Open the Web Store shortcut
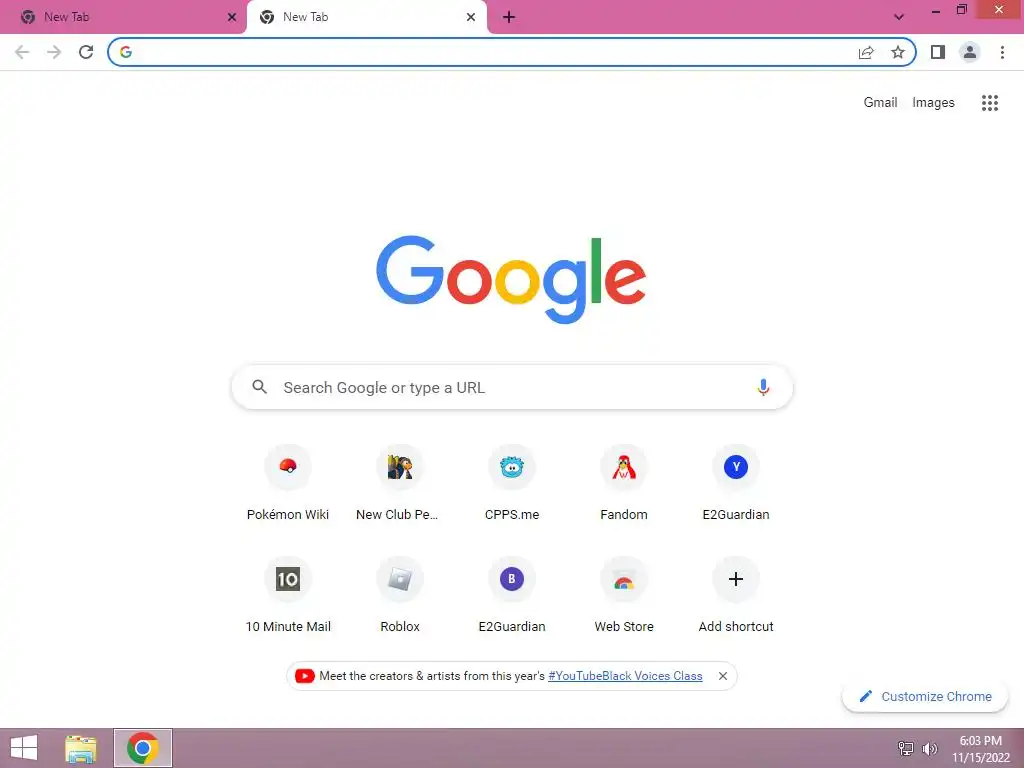The width and height of the screenshot is (1024, 768). 624,595
